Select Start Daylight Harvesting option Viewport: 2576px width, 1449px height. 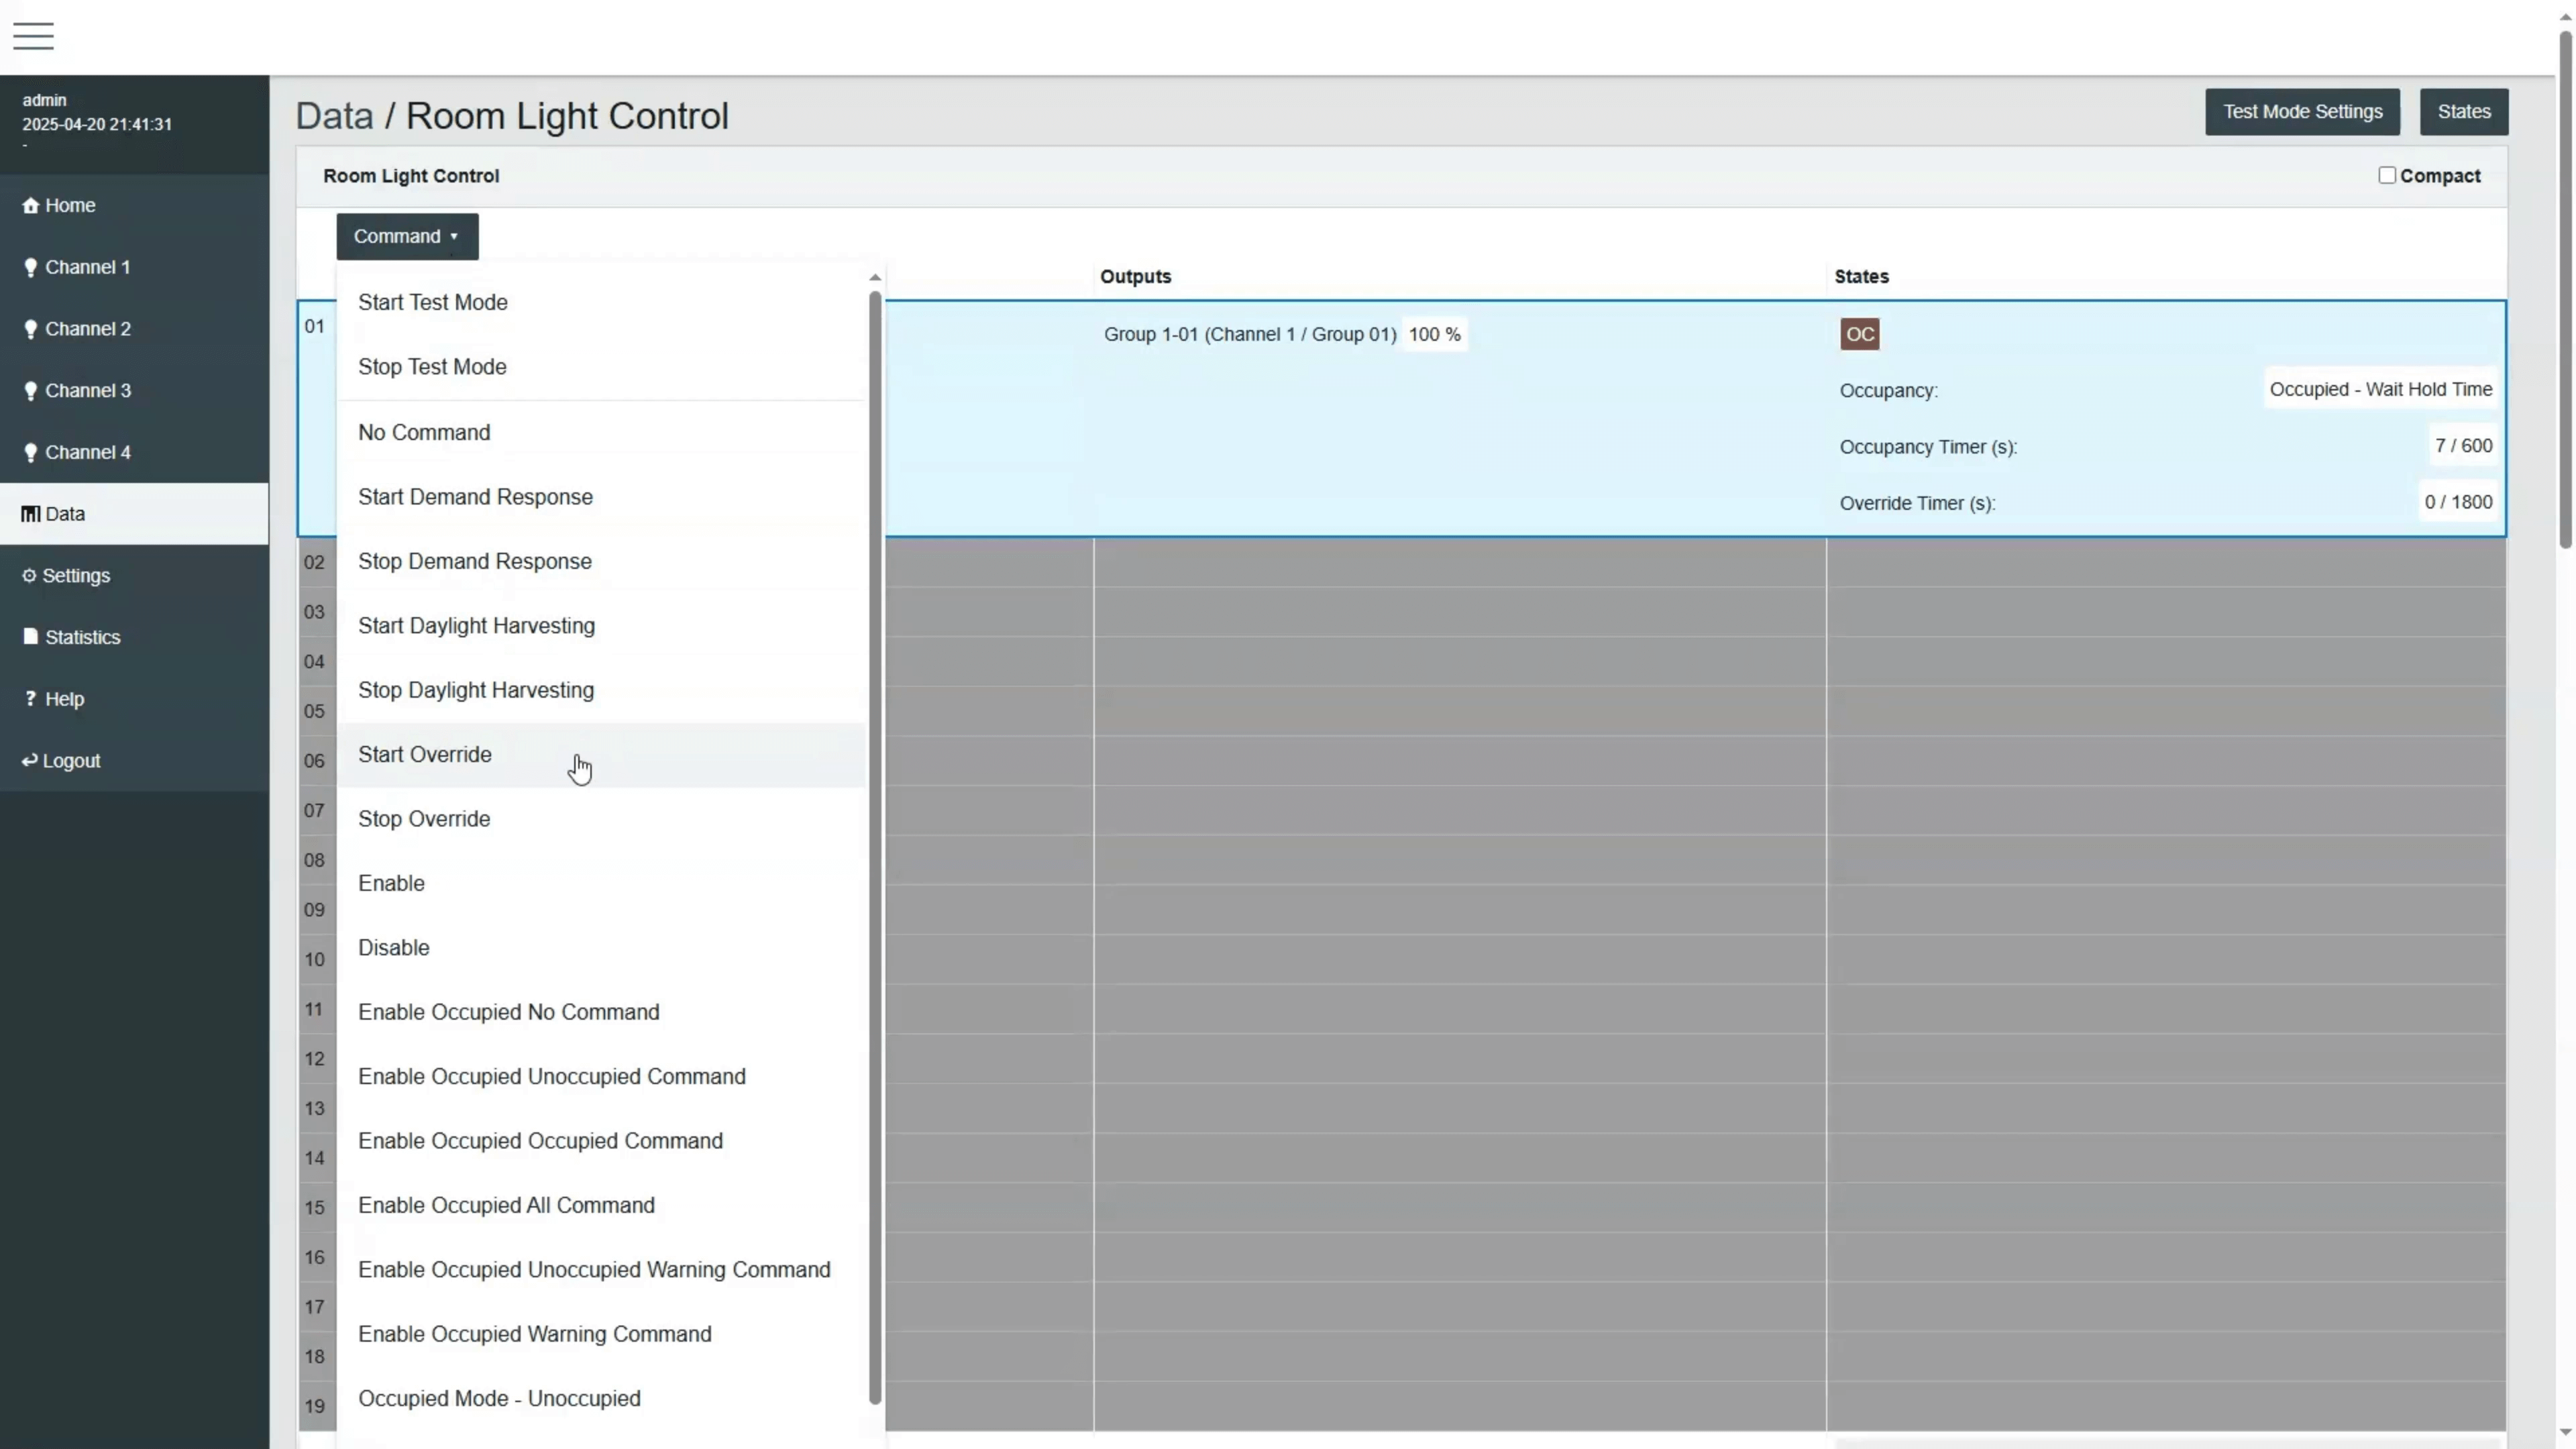[476, 626]
